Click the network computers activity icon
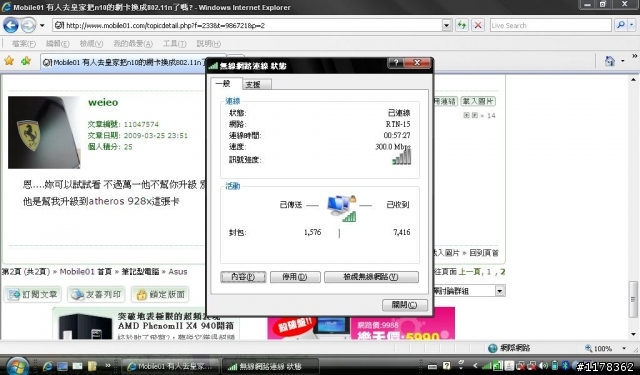The height and width of the screenshot is (375, 640). coord(342,208)
